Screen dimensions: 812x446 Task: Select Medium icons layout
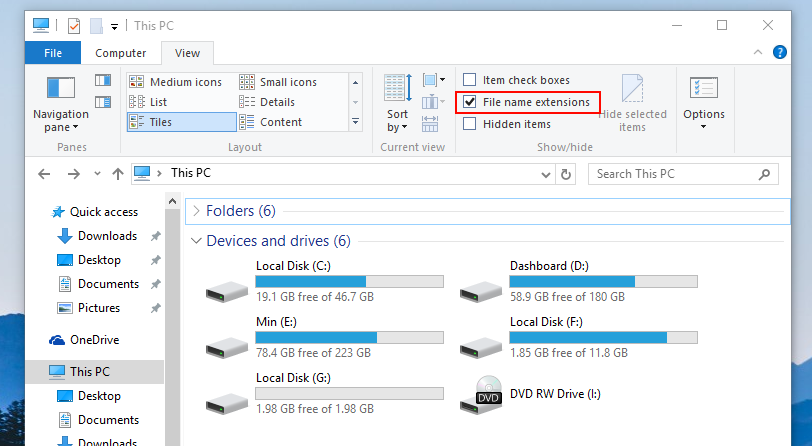coord(176,82)
